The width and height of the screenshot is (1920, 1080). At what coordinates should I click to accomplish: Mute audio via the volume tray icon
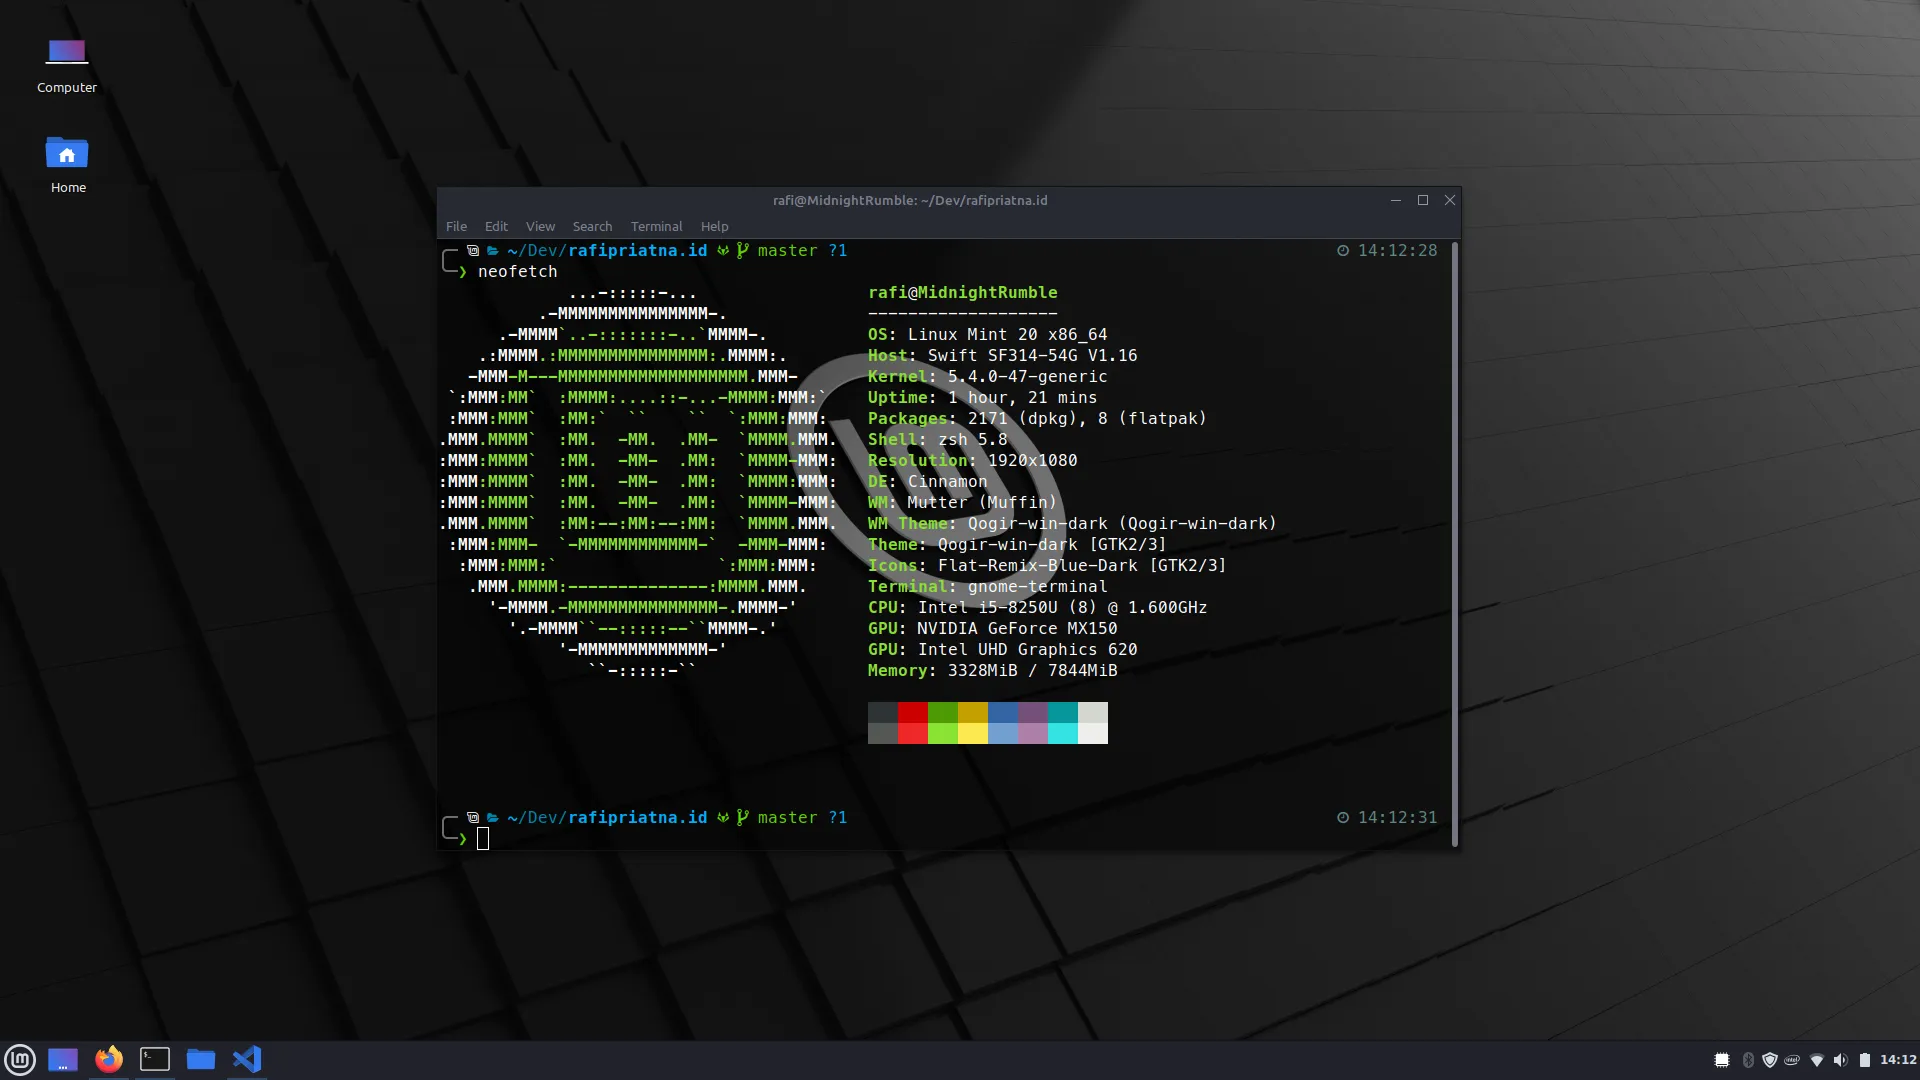pos(1843,1059)
